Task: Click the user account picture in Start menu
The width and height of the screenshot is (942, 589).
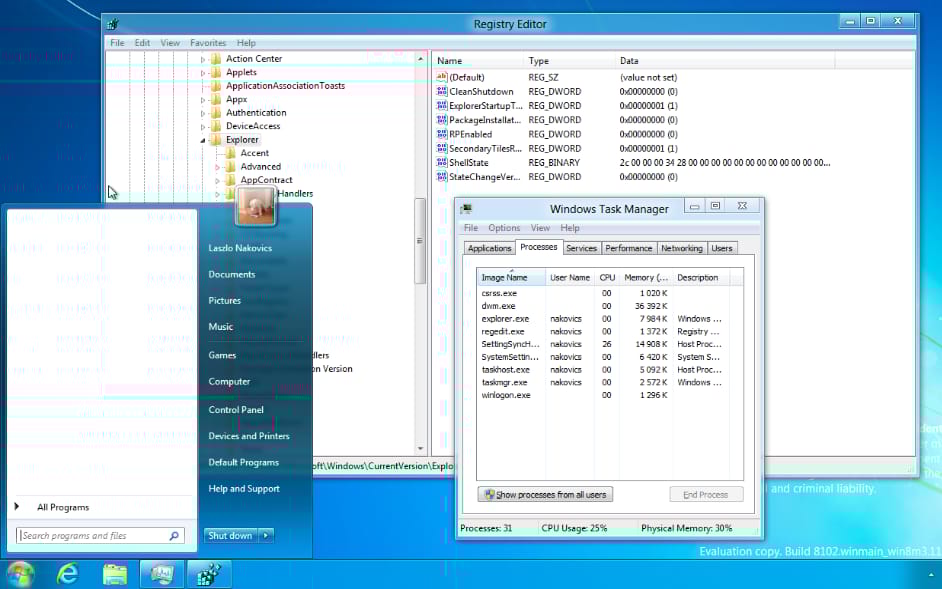Action: (256, 206)
